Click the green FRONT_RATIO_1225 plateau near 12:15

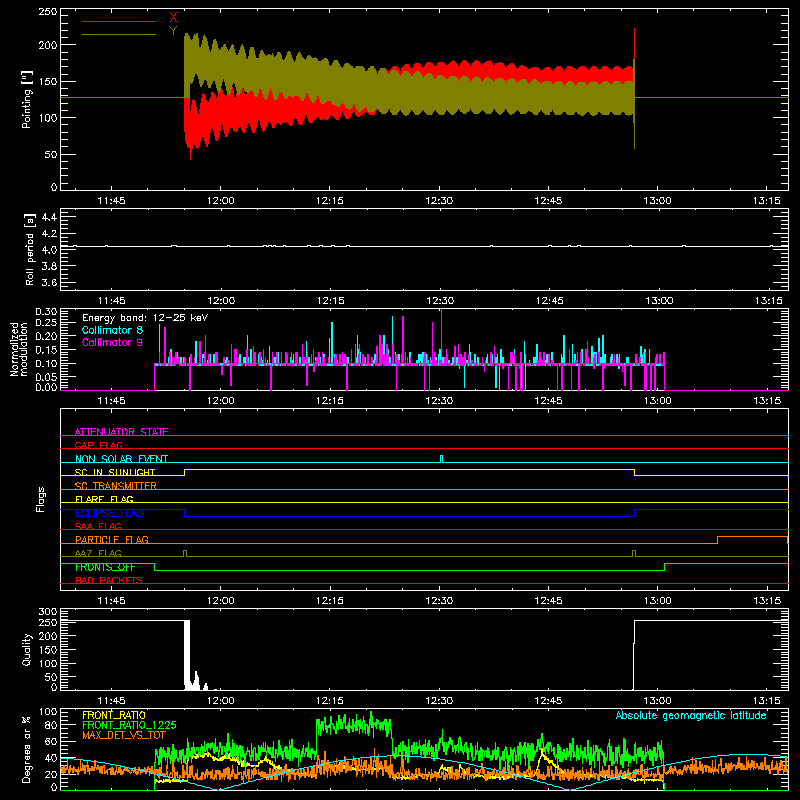pos(354,723)
